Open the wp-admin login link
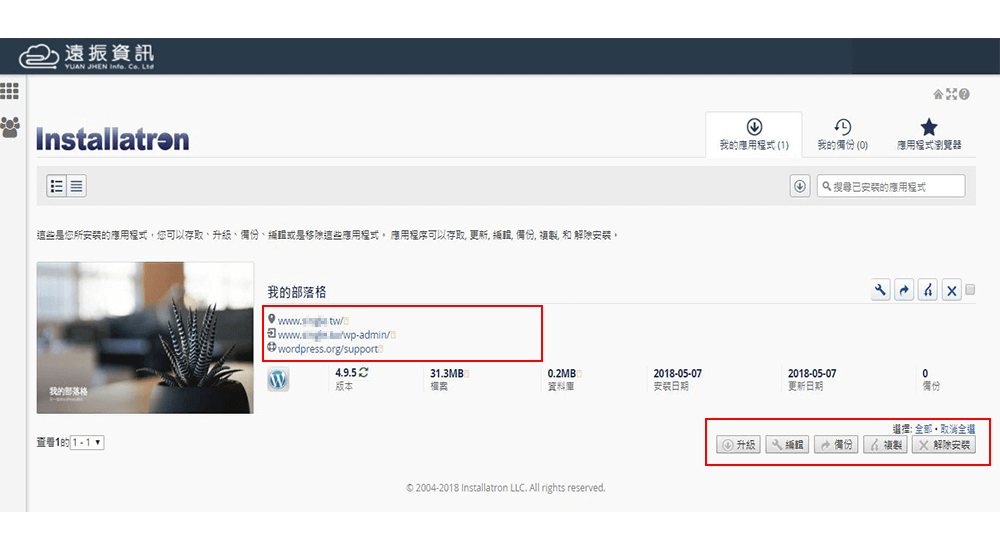This screenshot has height=550, width=1000. pos(334,335)
